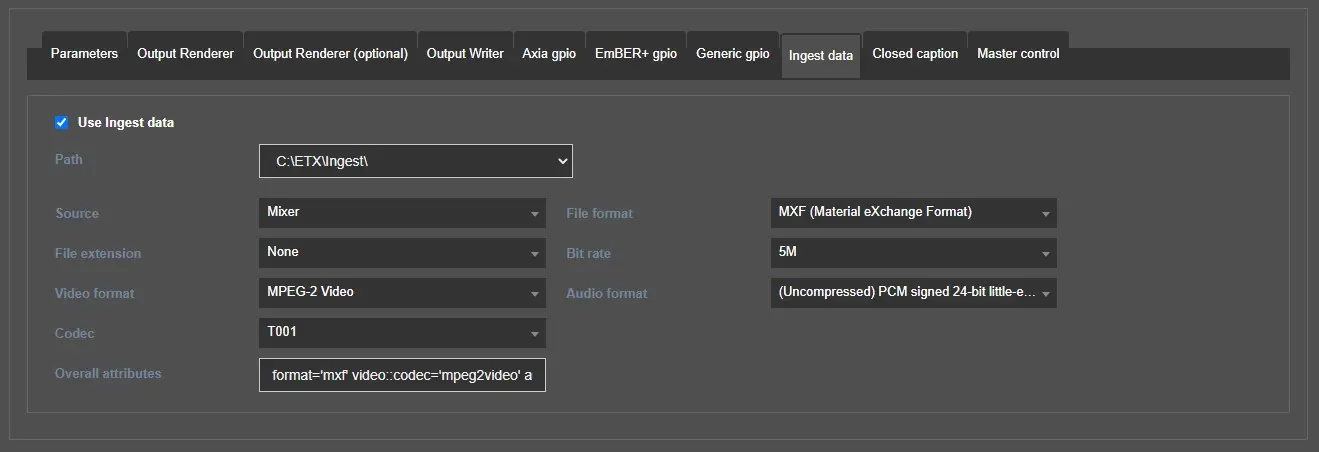Viewport: 1319px width, 452px height.
Task: Open the File extension dropdown
Action: [x=402, y=252]
